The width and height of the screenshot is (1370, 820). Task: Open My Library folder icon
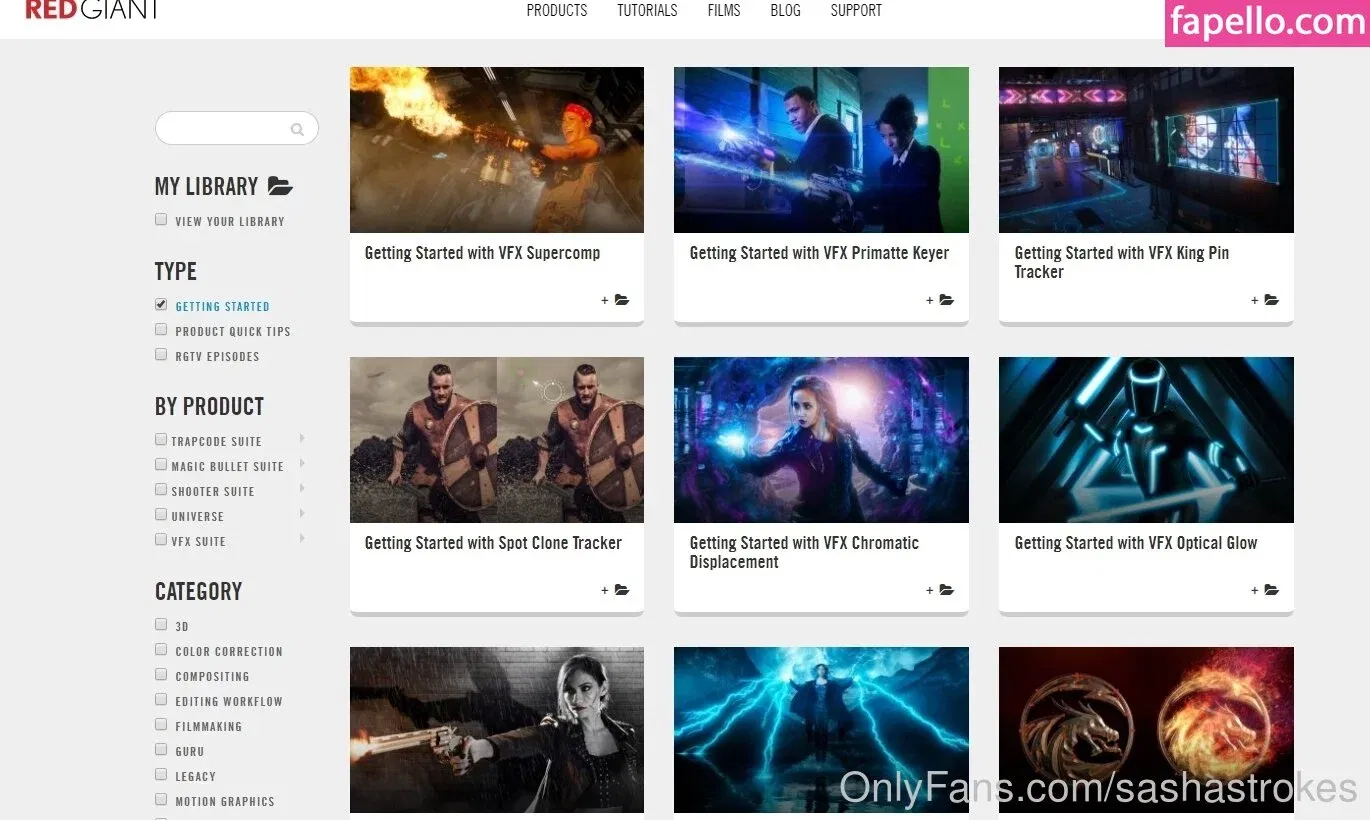(x=280, y=186)
